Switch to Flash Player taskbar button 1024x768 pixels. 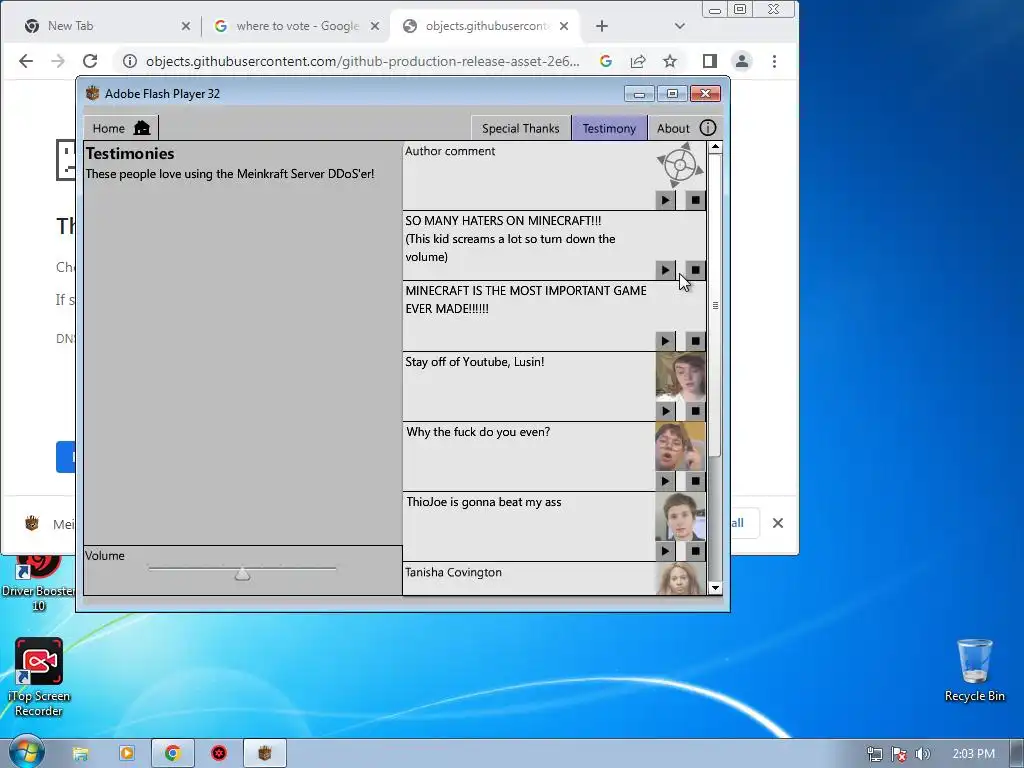tap(264, 754)
